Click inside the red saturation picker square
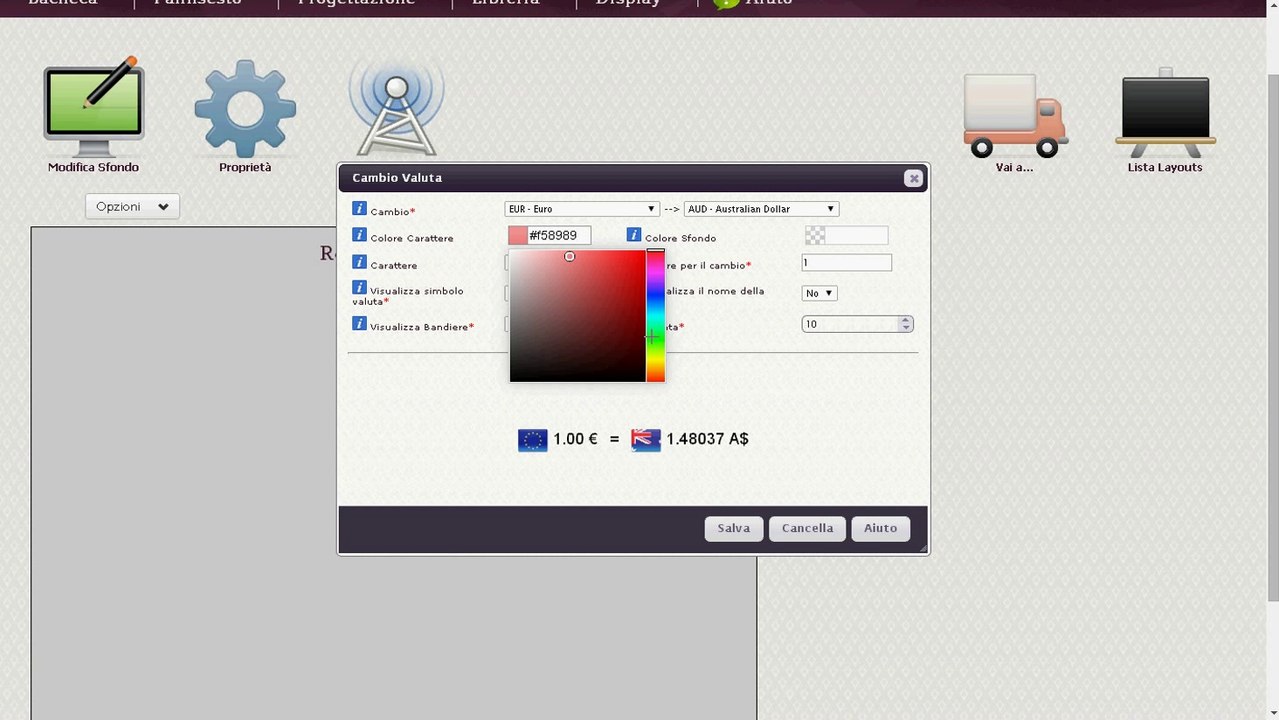Image resolution: width=1279 pixels, height=720 pixels. [x=578, y=316]
